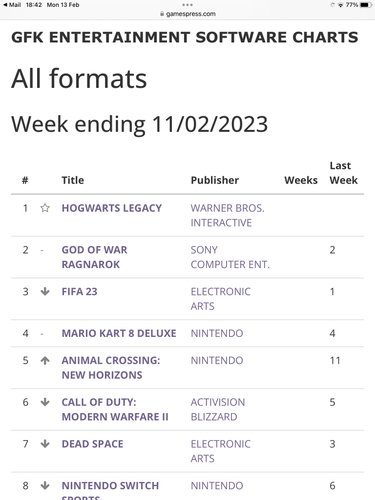Open Warner Bros. Interactive publisher link
The image size is (375, 500).
pyautogui.click(x=227, y=215)
